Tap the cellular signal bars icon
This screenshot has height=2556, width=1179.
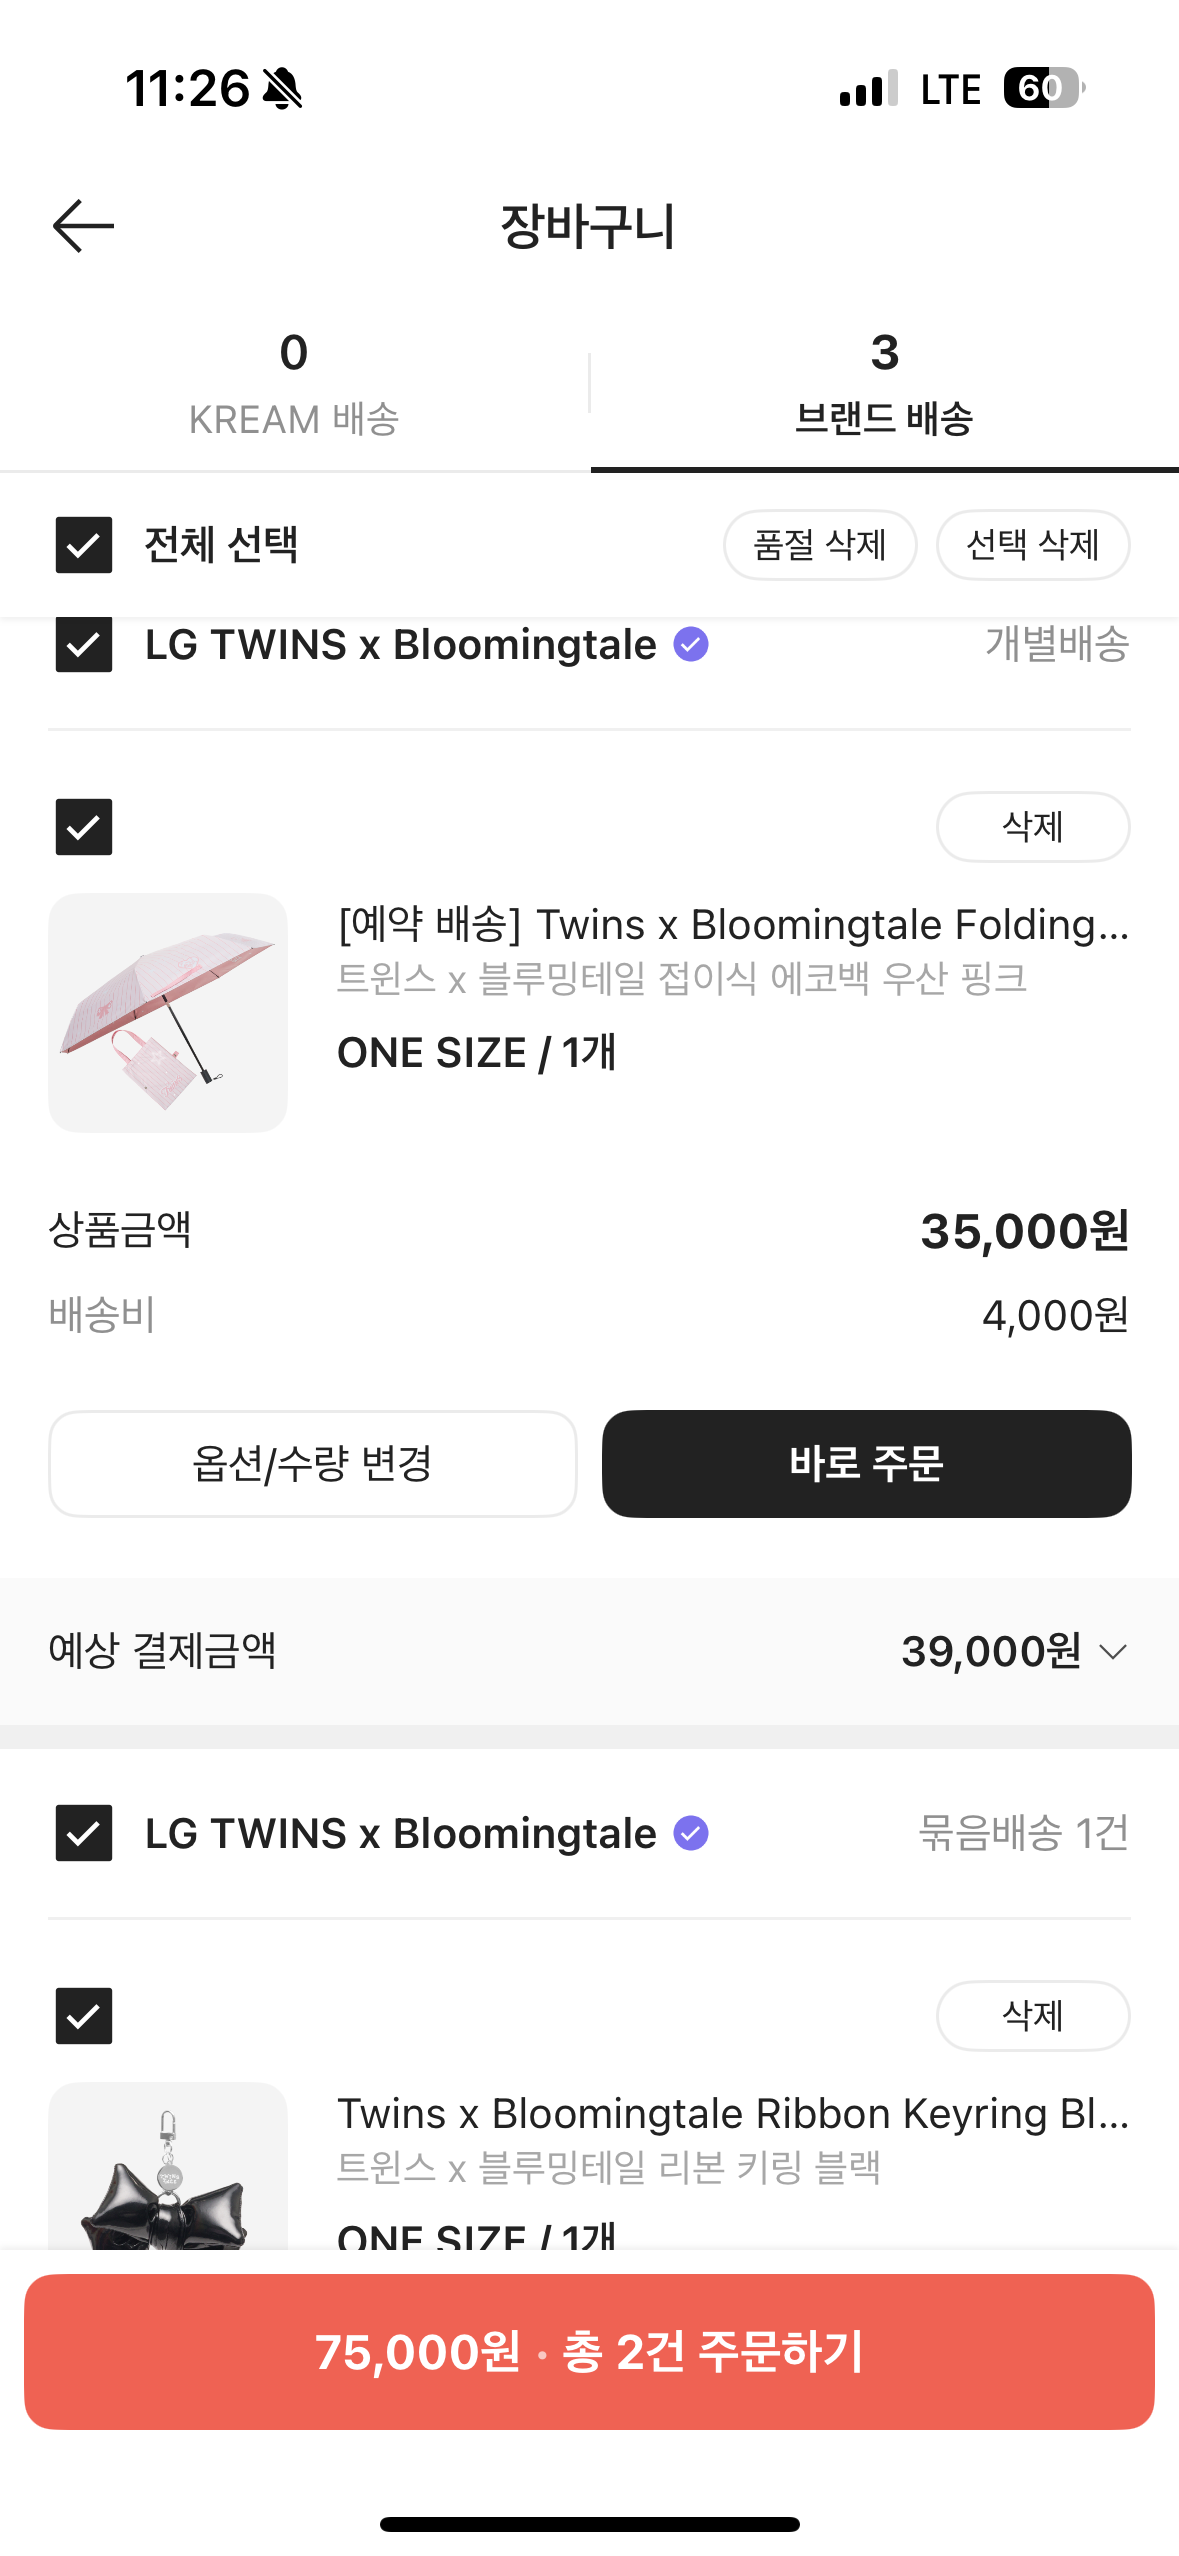click(868, 89)
